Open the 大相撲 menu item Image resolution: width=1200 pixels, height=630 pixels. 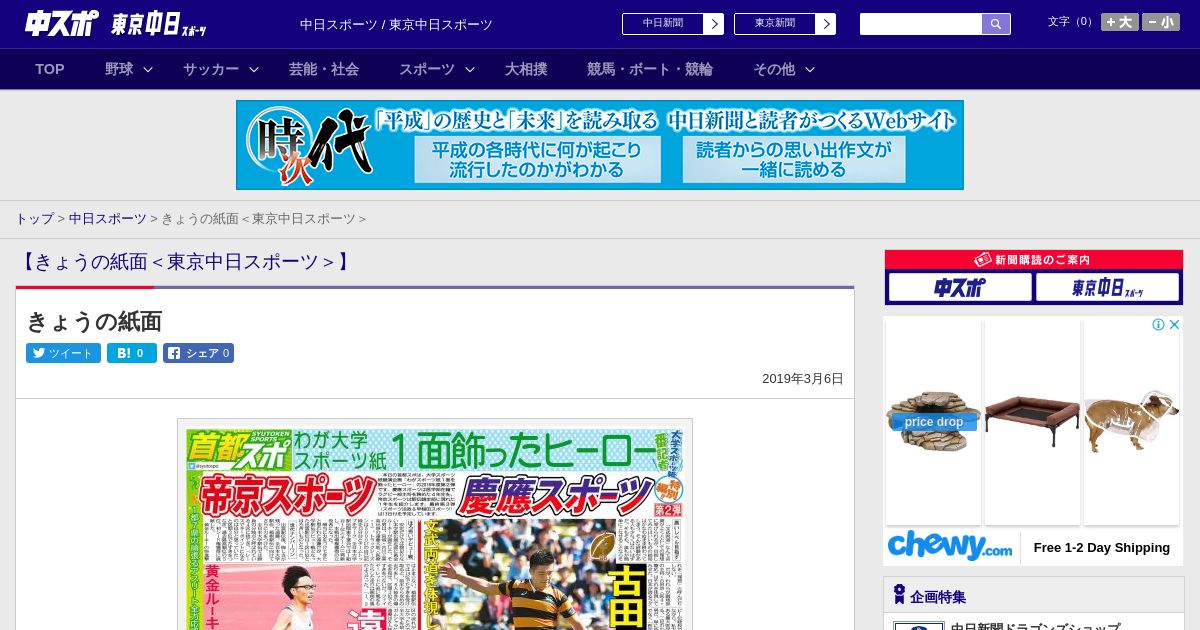tap(526, 69)
